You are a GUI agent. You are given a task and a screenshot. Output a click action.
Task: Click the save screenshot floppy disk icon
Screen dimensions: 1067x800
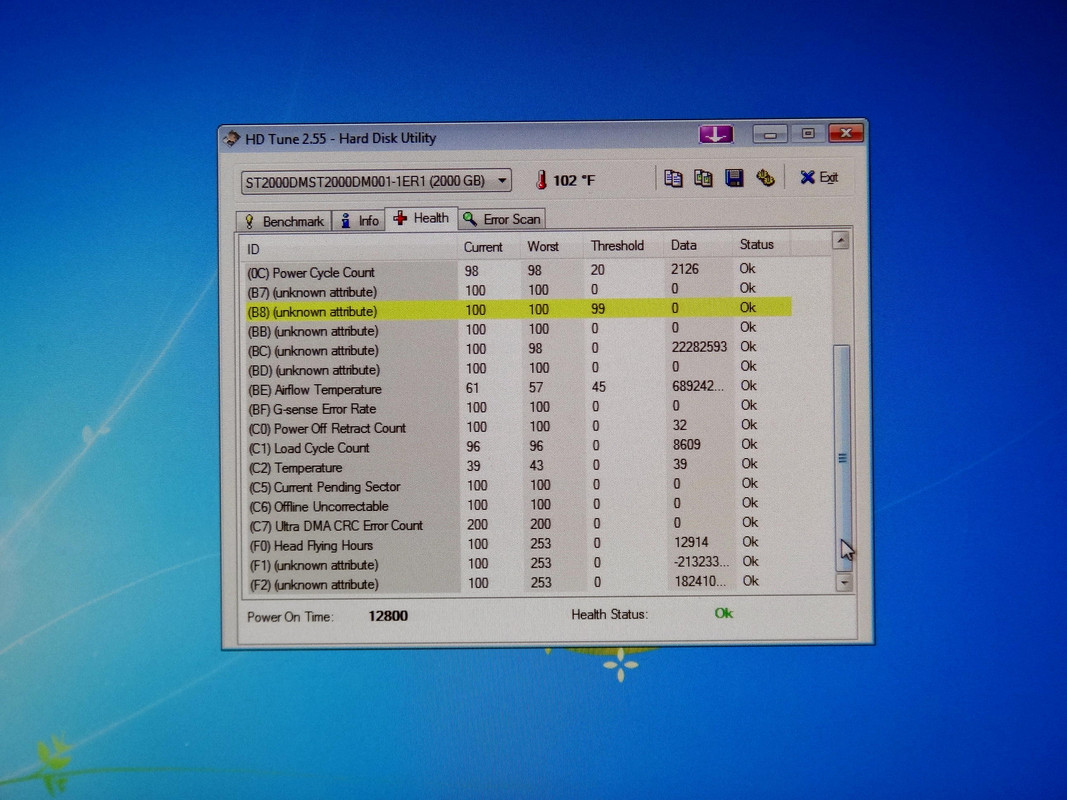734,178
